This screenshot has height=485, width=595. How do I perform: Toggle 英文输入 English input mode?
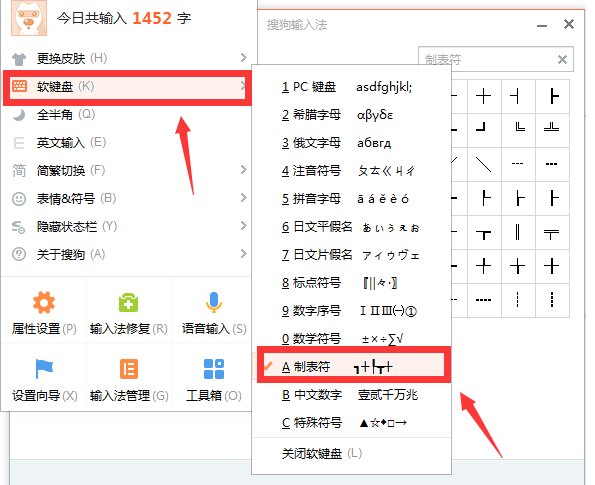click(127, 143)
